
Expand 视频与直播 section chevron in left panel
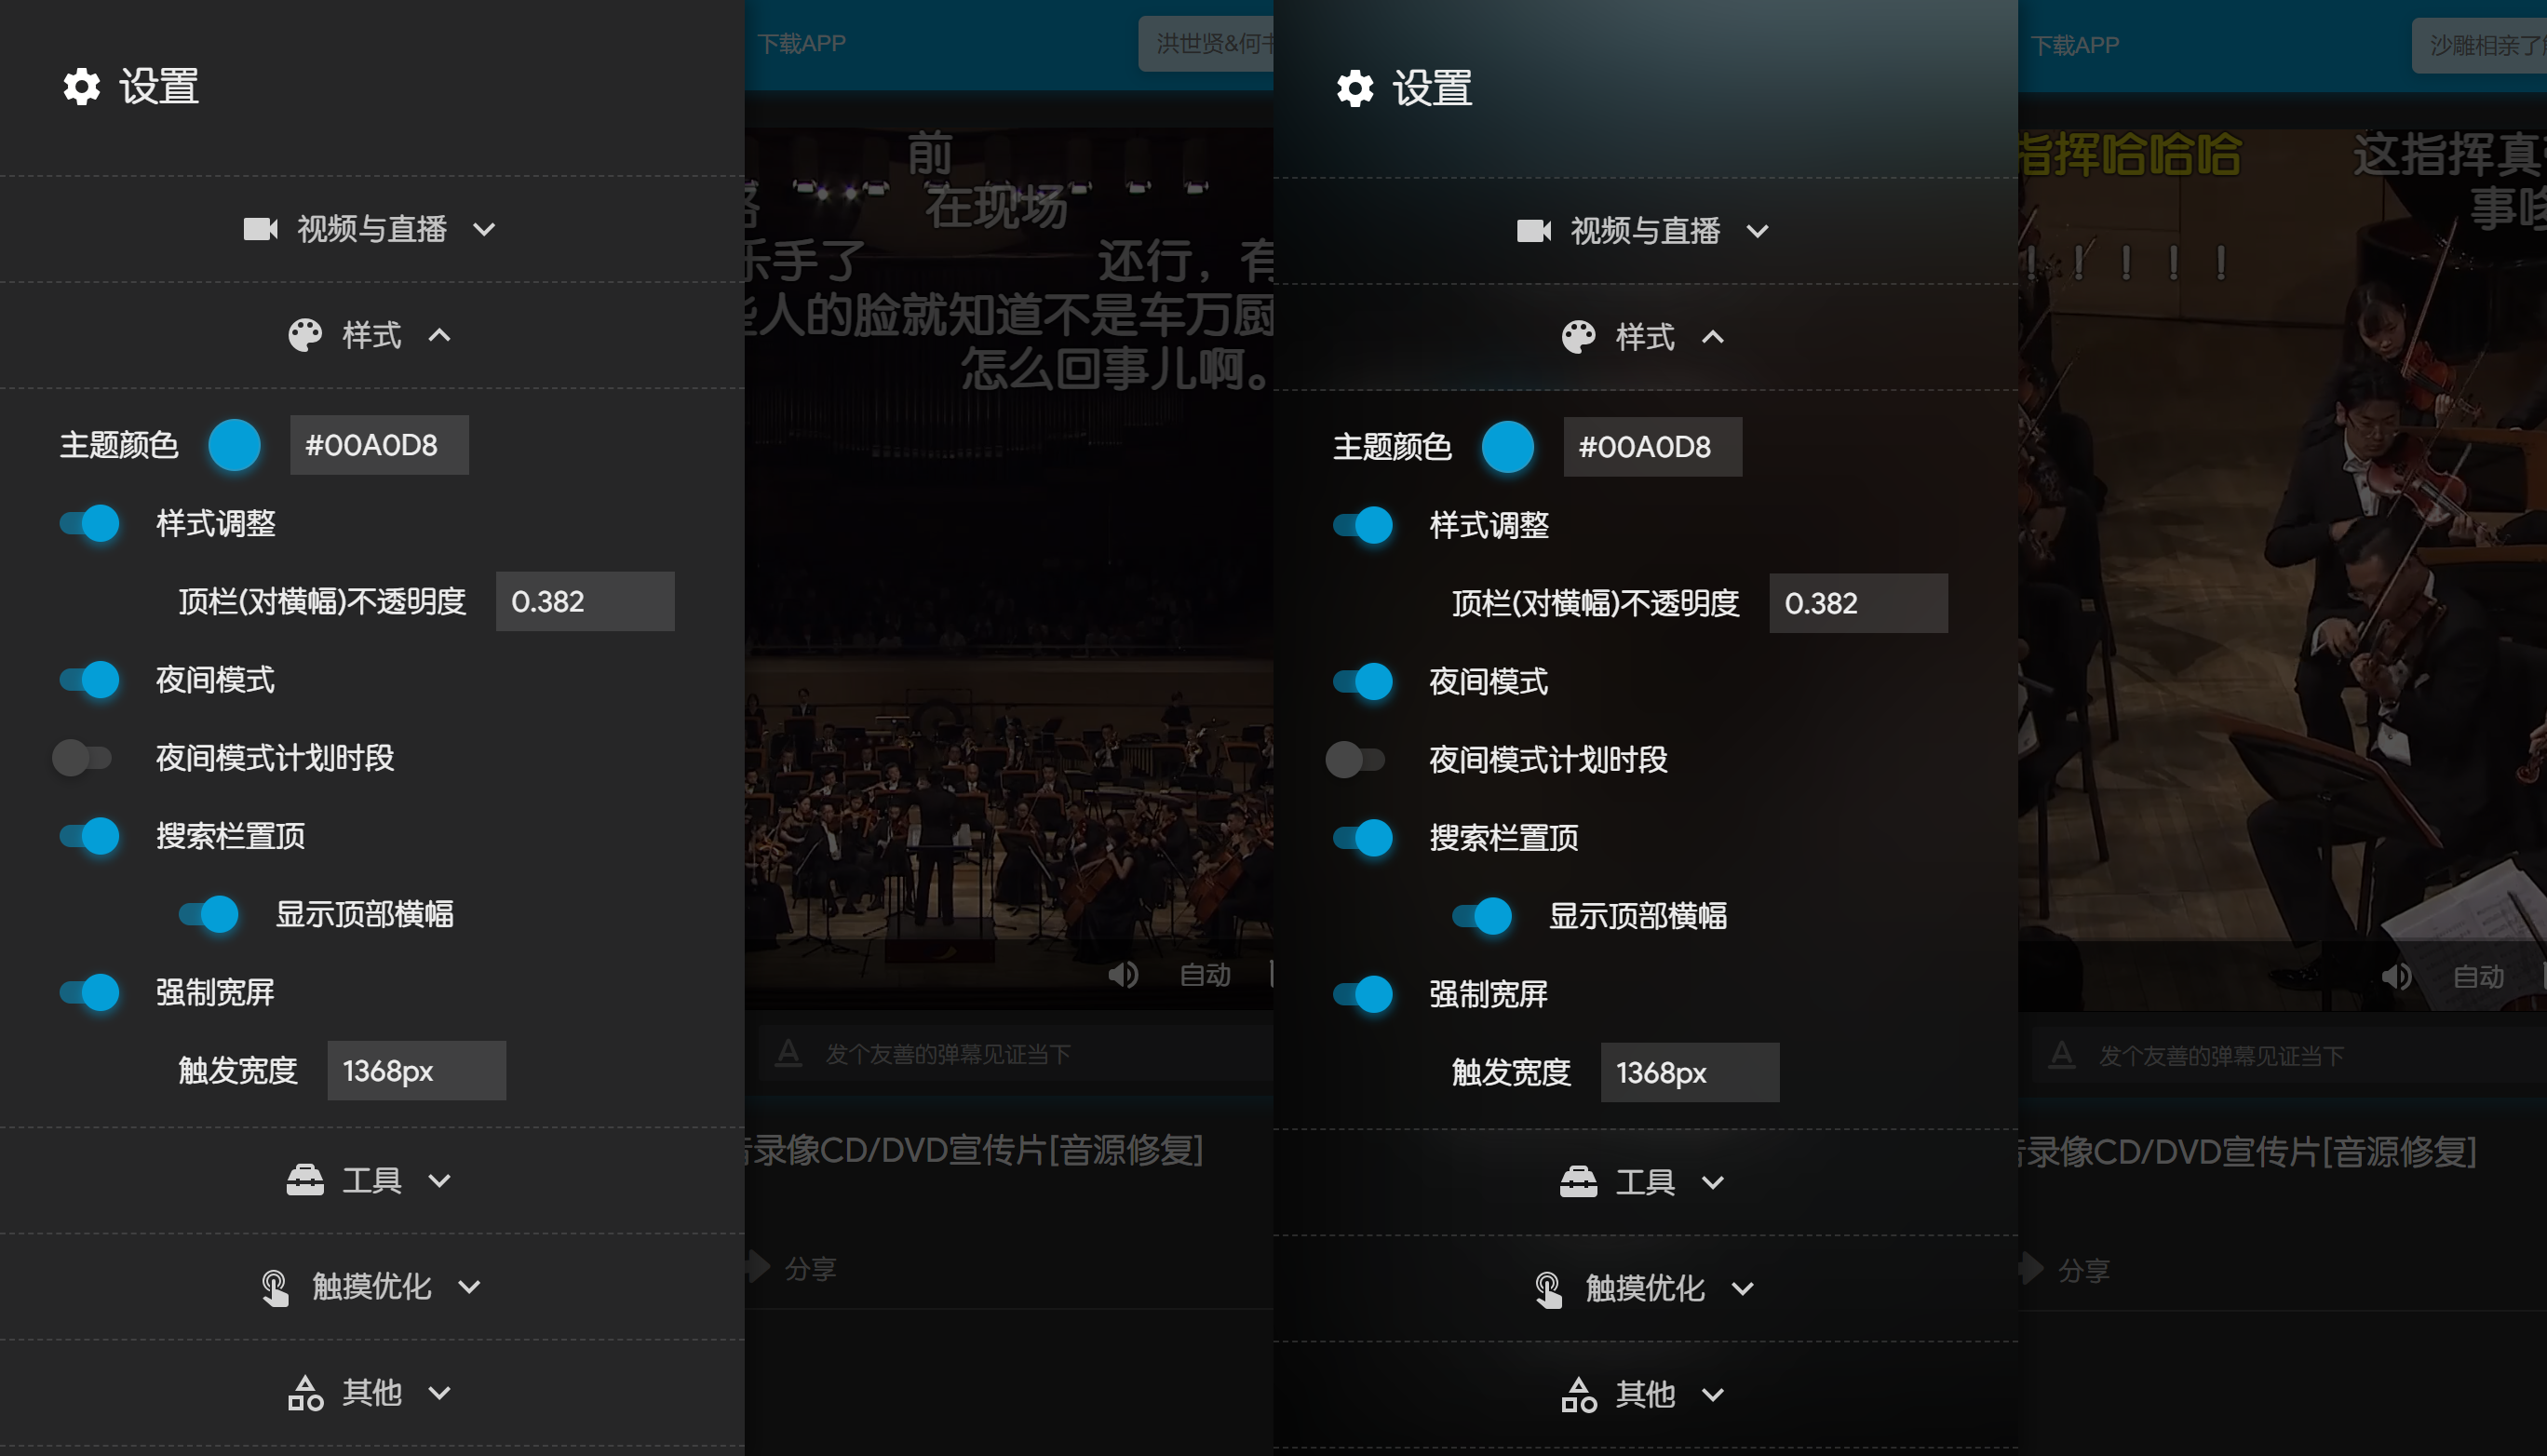click(484, 230)
